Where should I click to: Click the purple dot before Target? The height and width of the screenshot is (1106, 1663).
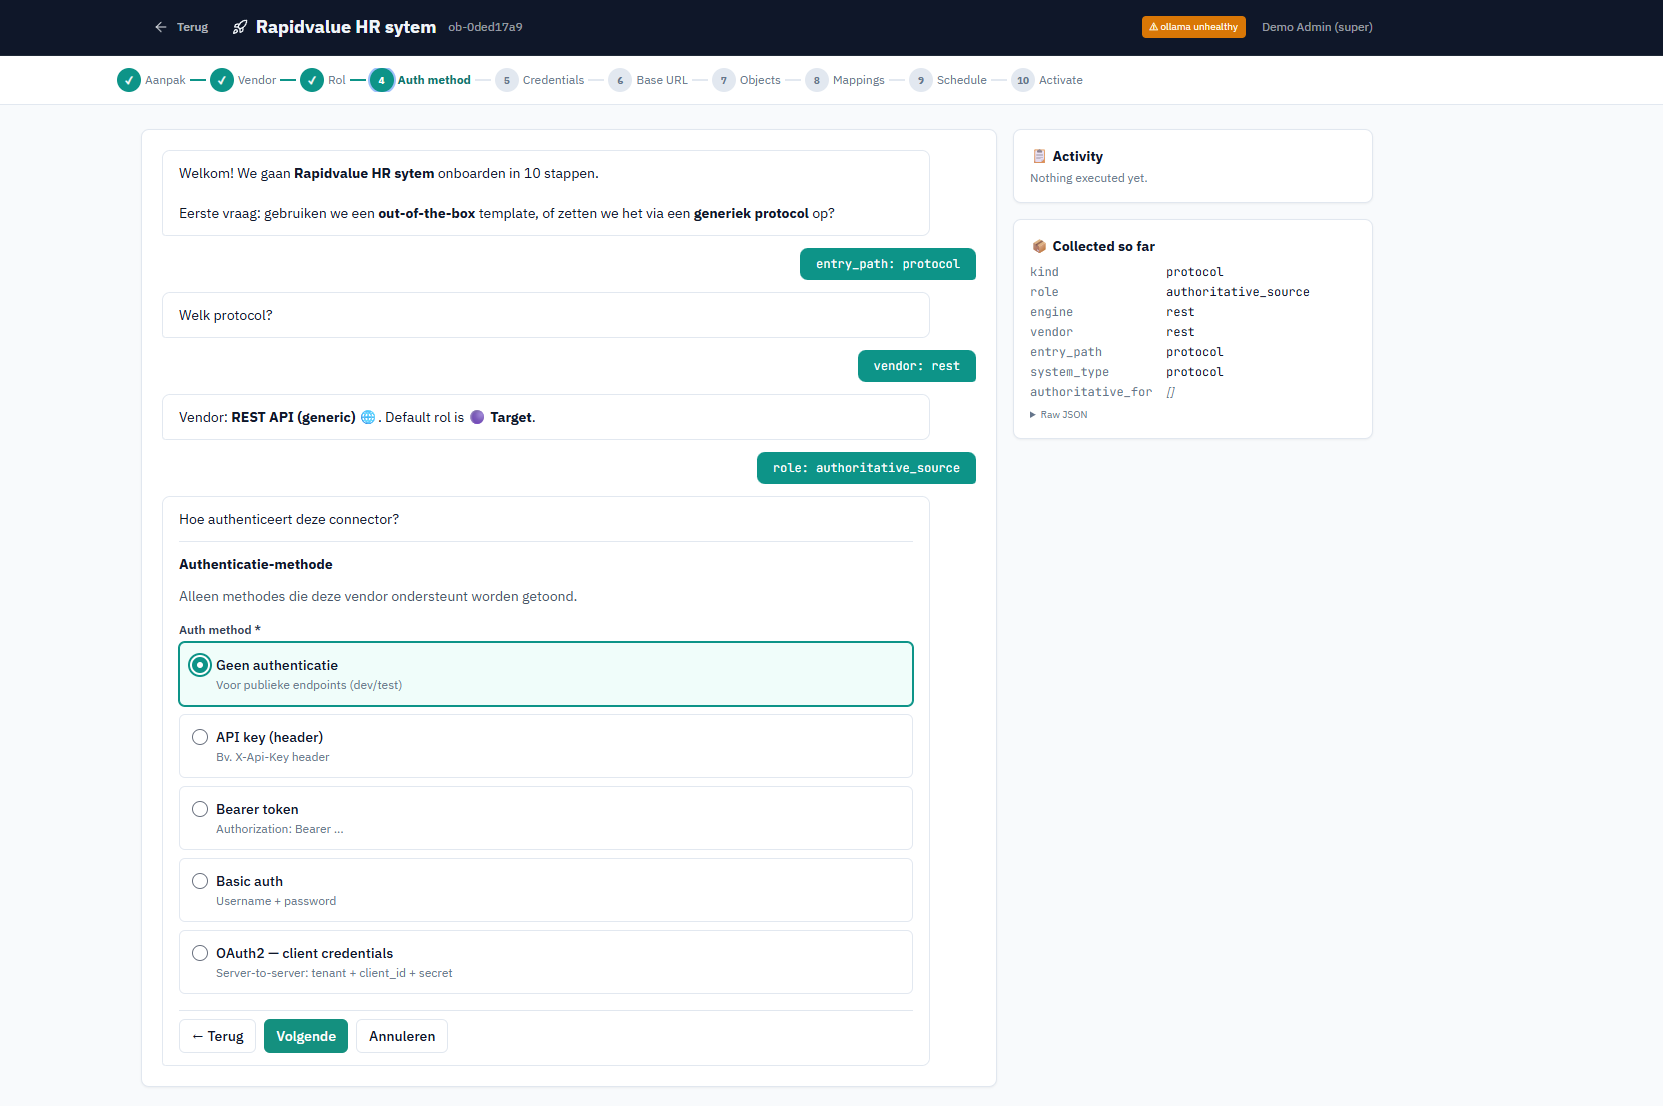pos(477,417)
